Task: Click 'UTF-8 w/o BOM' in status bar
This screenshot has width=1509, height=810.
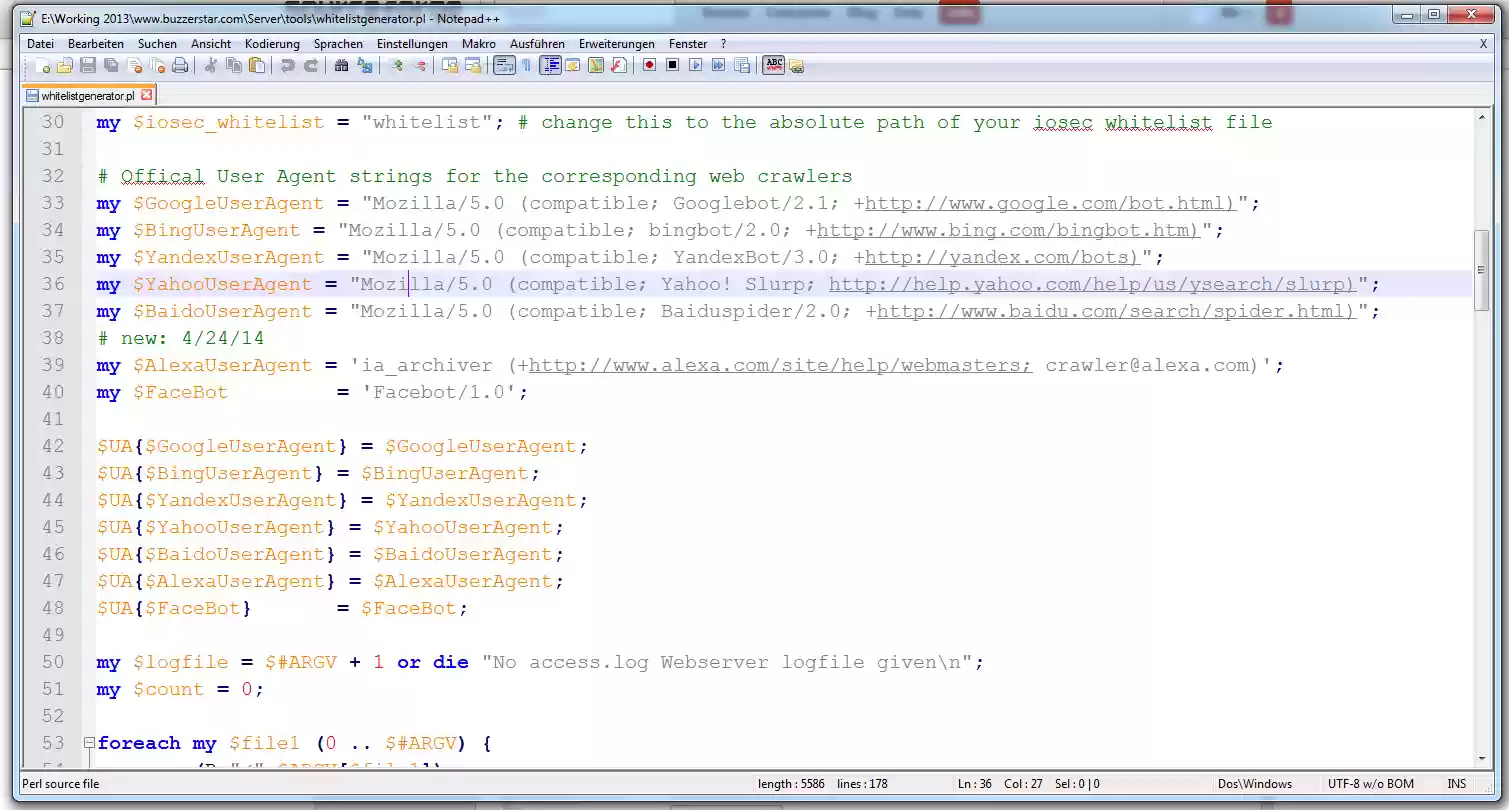Action: [x=1370, y=784]
